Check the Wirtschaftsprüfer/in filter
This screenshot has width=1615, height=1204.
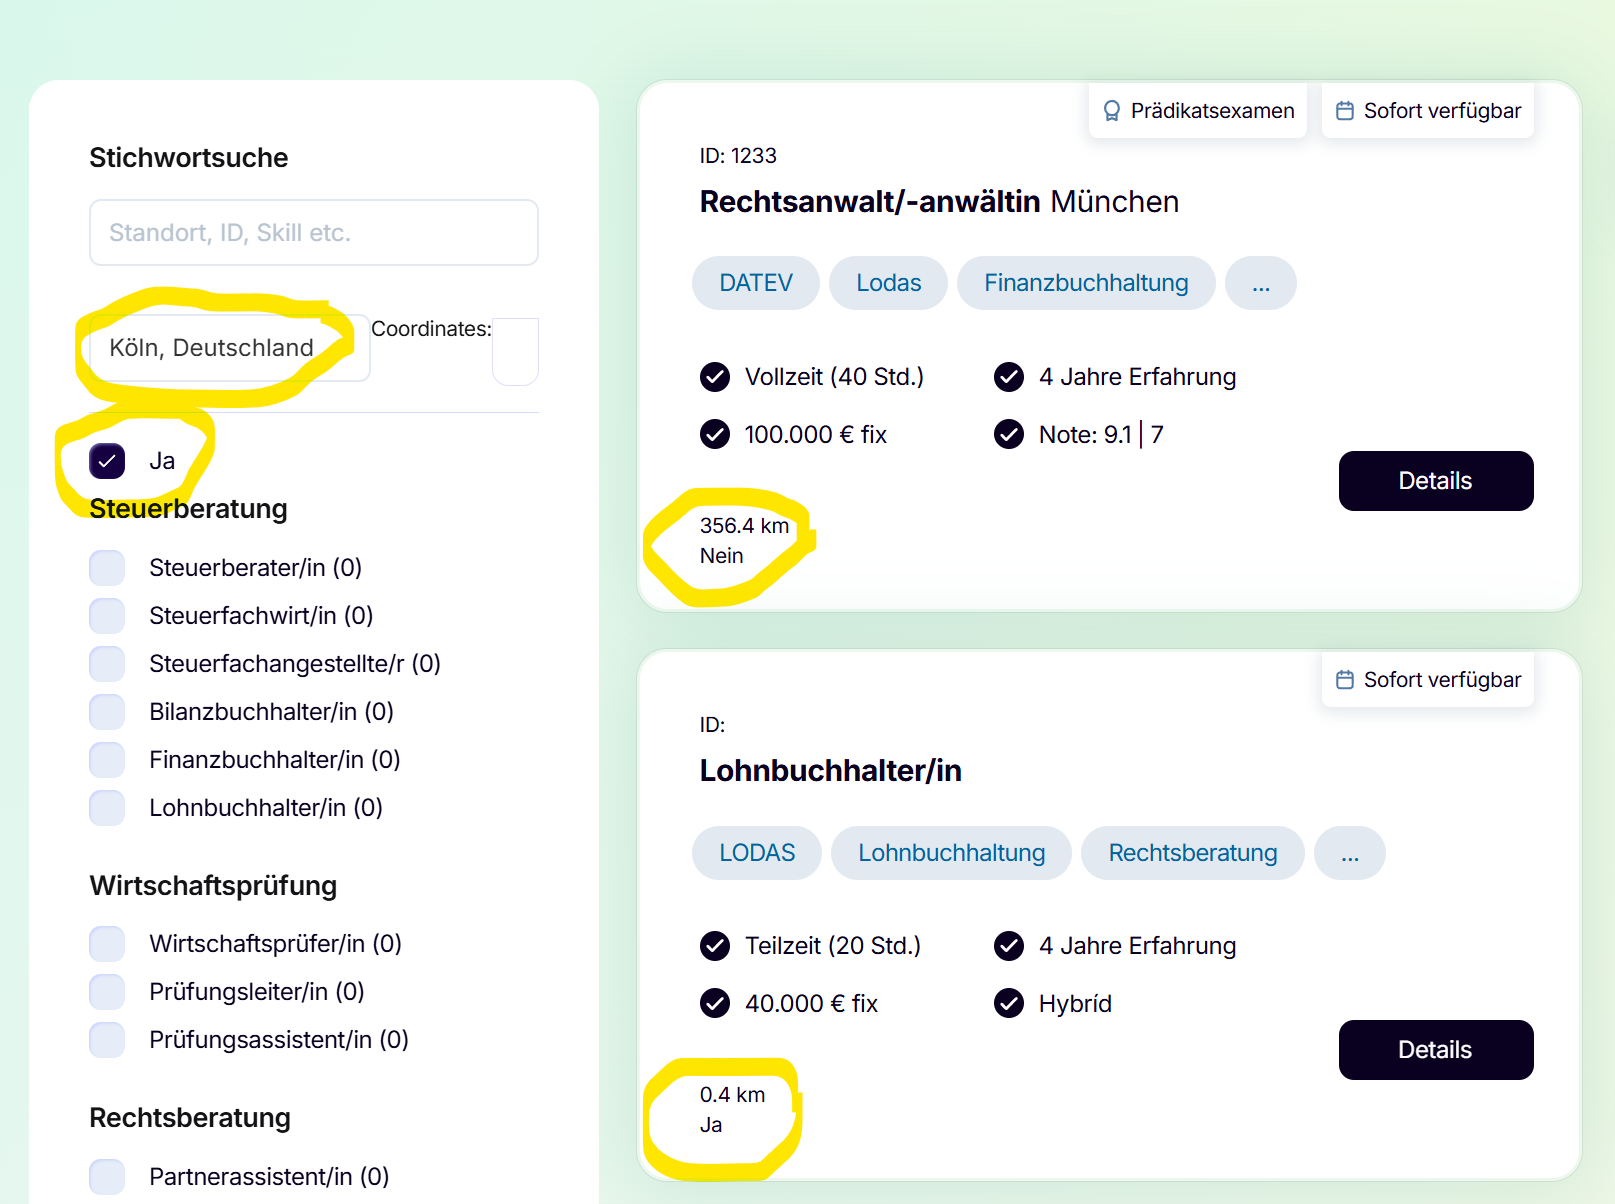[x=107, y=944]
